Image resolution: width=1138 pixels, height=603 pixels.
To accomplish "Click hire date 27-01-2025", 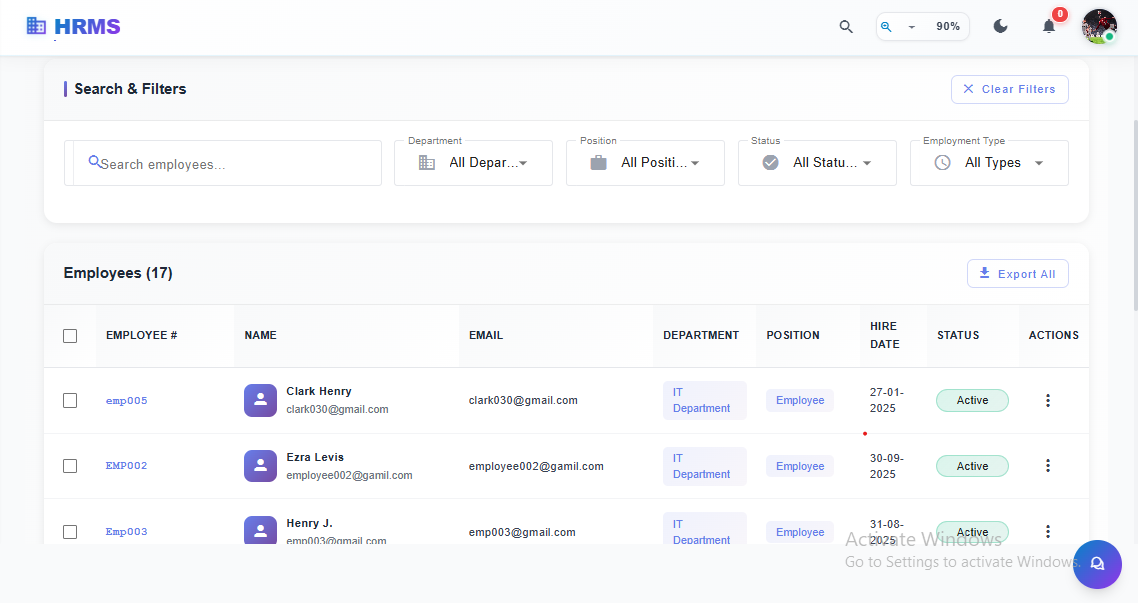I will pos(887,400).
